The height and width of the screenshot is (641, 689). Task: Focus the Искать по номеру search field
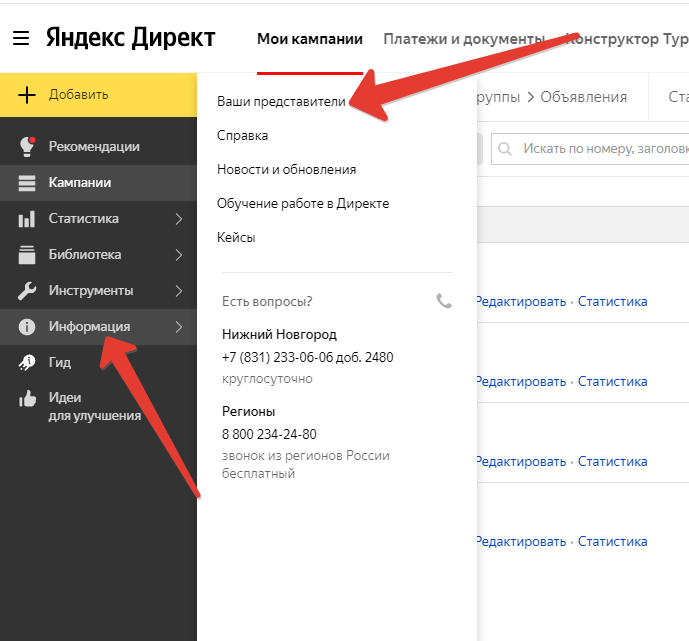(590, 149)
